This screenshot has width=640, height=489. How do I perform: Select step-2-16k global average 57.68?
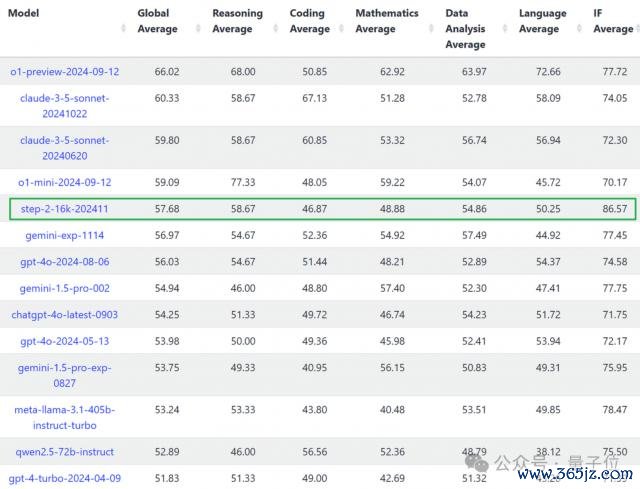(x=167, y=209)
